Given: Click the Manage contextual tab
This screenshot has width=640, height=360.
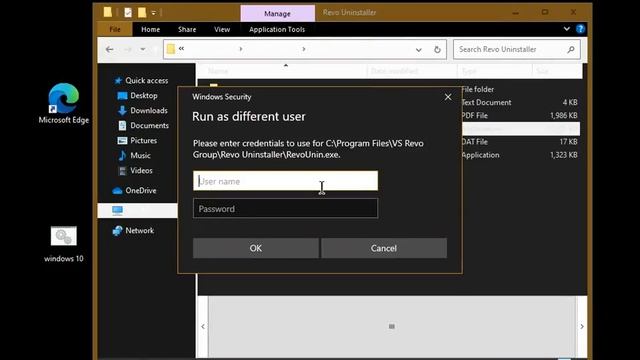Looking at the screenshot, I should pyautogui.click(x=278, y=13).
